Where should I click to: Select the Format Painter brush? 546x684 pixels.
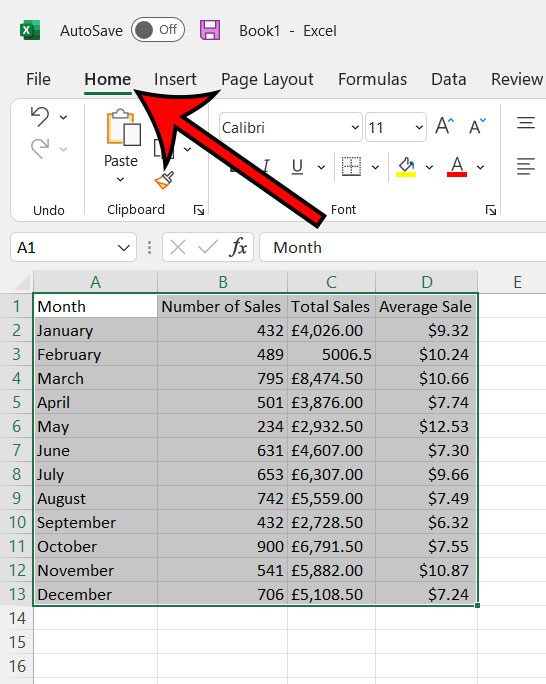coord(164,180)
